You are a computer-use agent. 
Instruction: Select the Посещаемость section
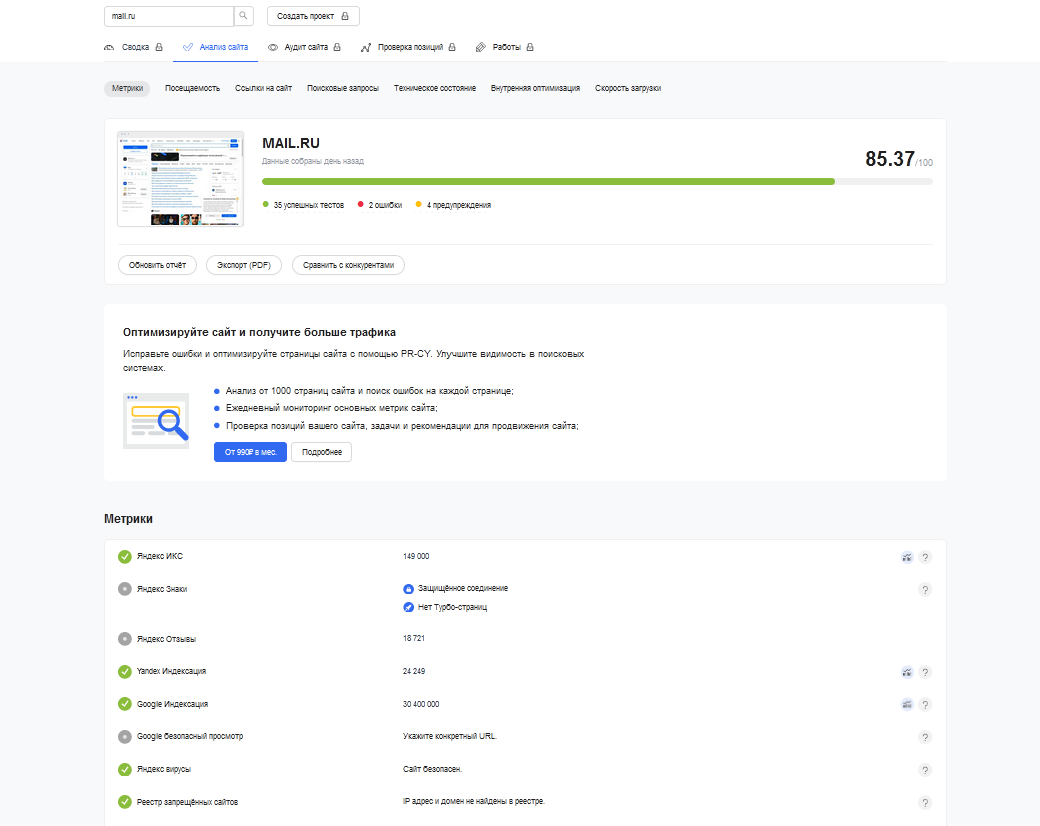pos(192,88)
